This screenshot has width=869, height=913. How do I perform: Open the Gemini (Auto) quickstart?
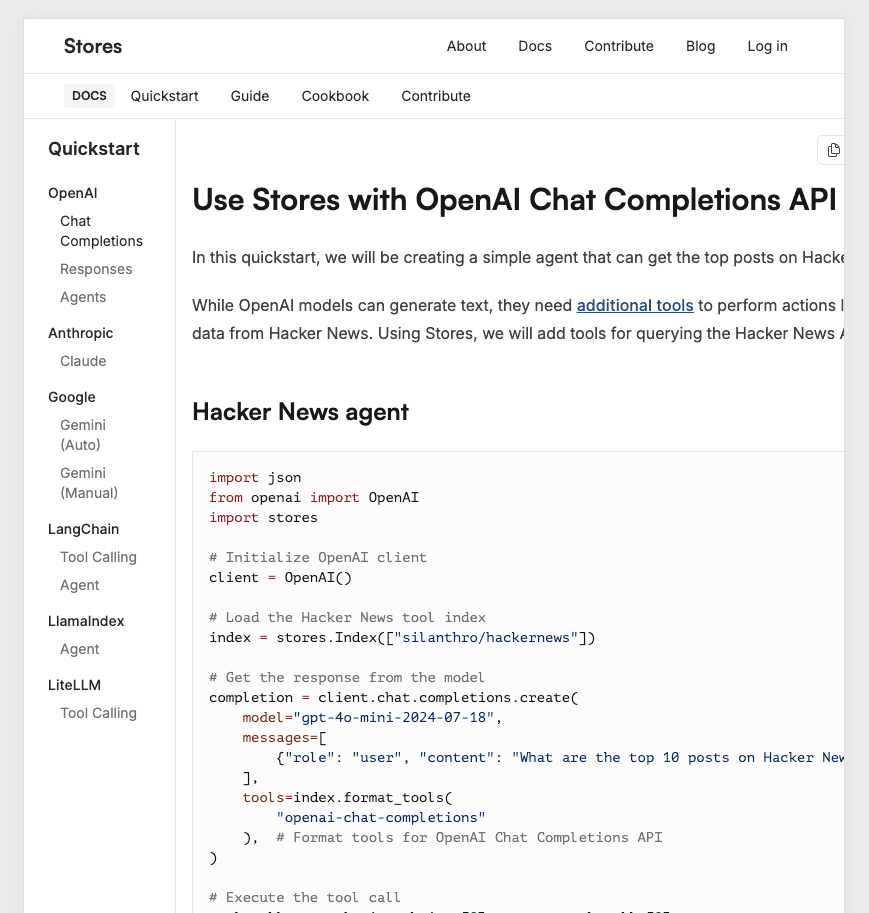click(x=83, y=435)
